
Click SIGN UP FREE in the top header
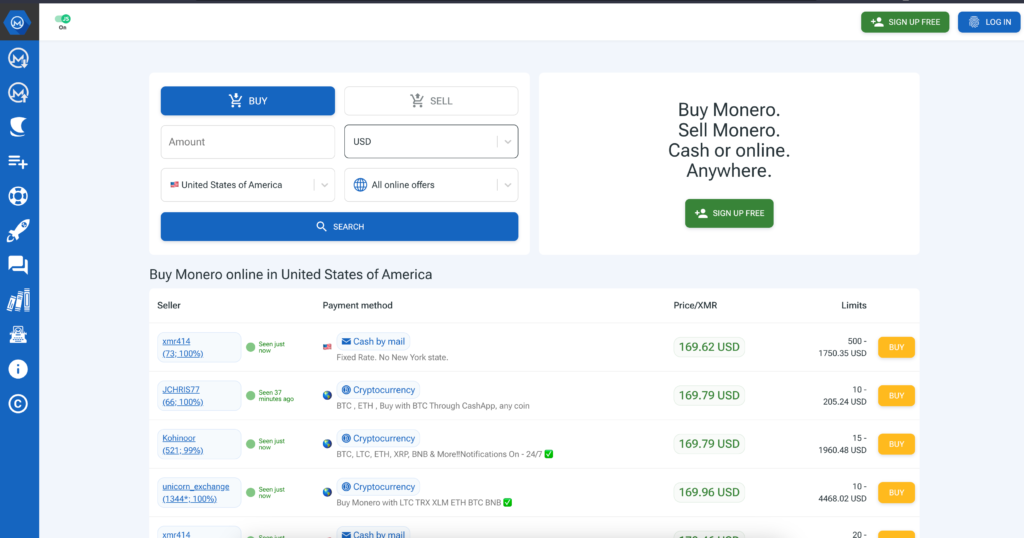click(x=905, y=22)
